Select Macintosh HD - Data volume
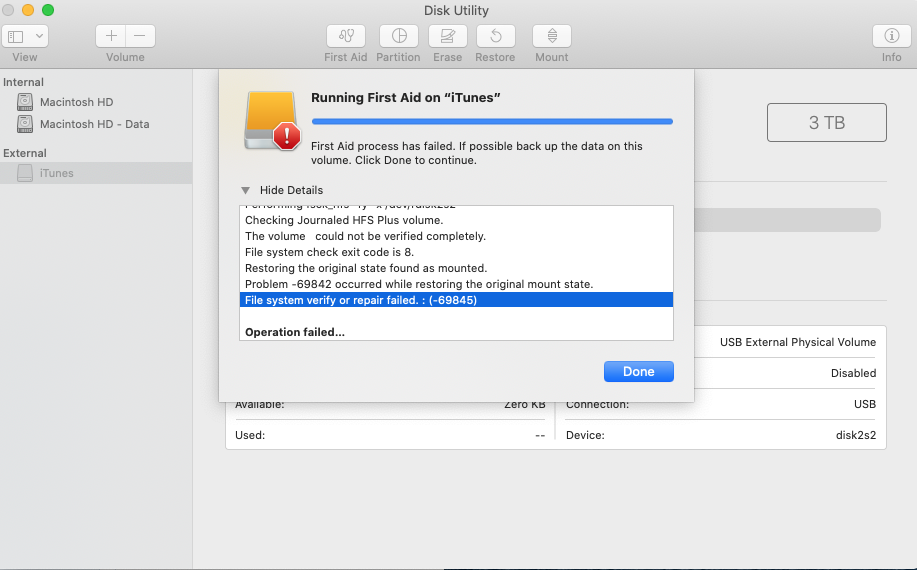Viewport: 917px width, 570px height. [96, 124]
